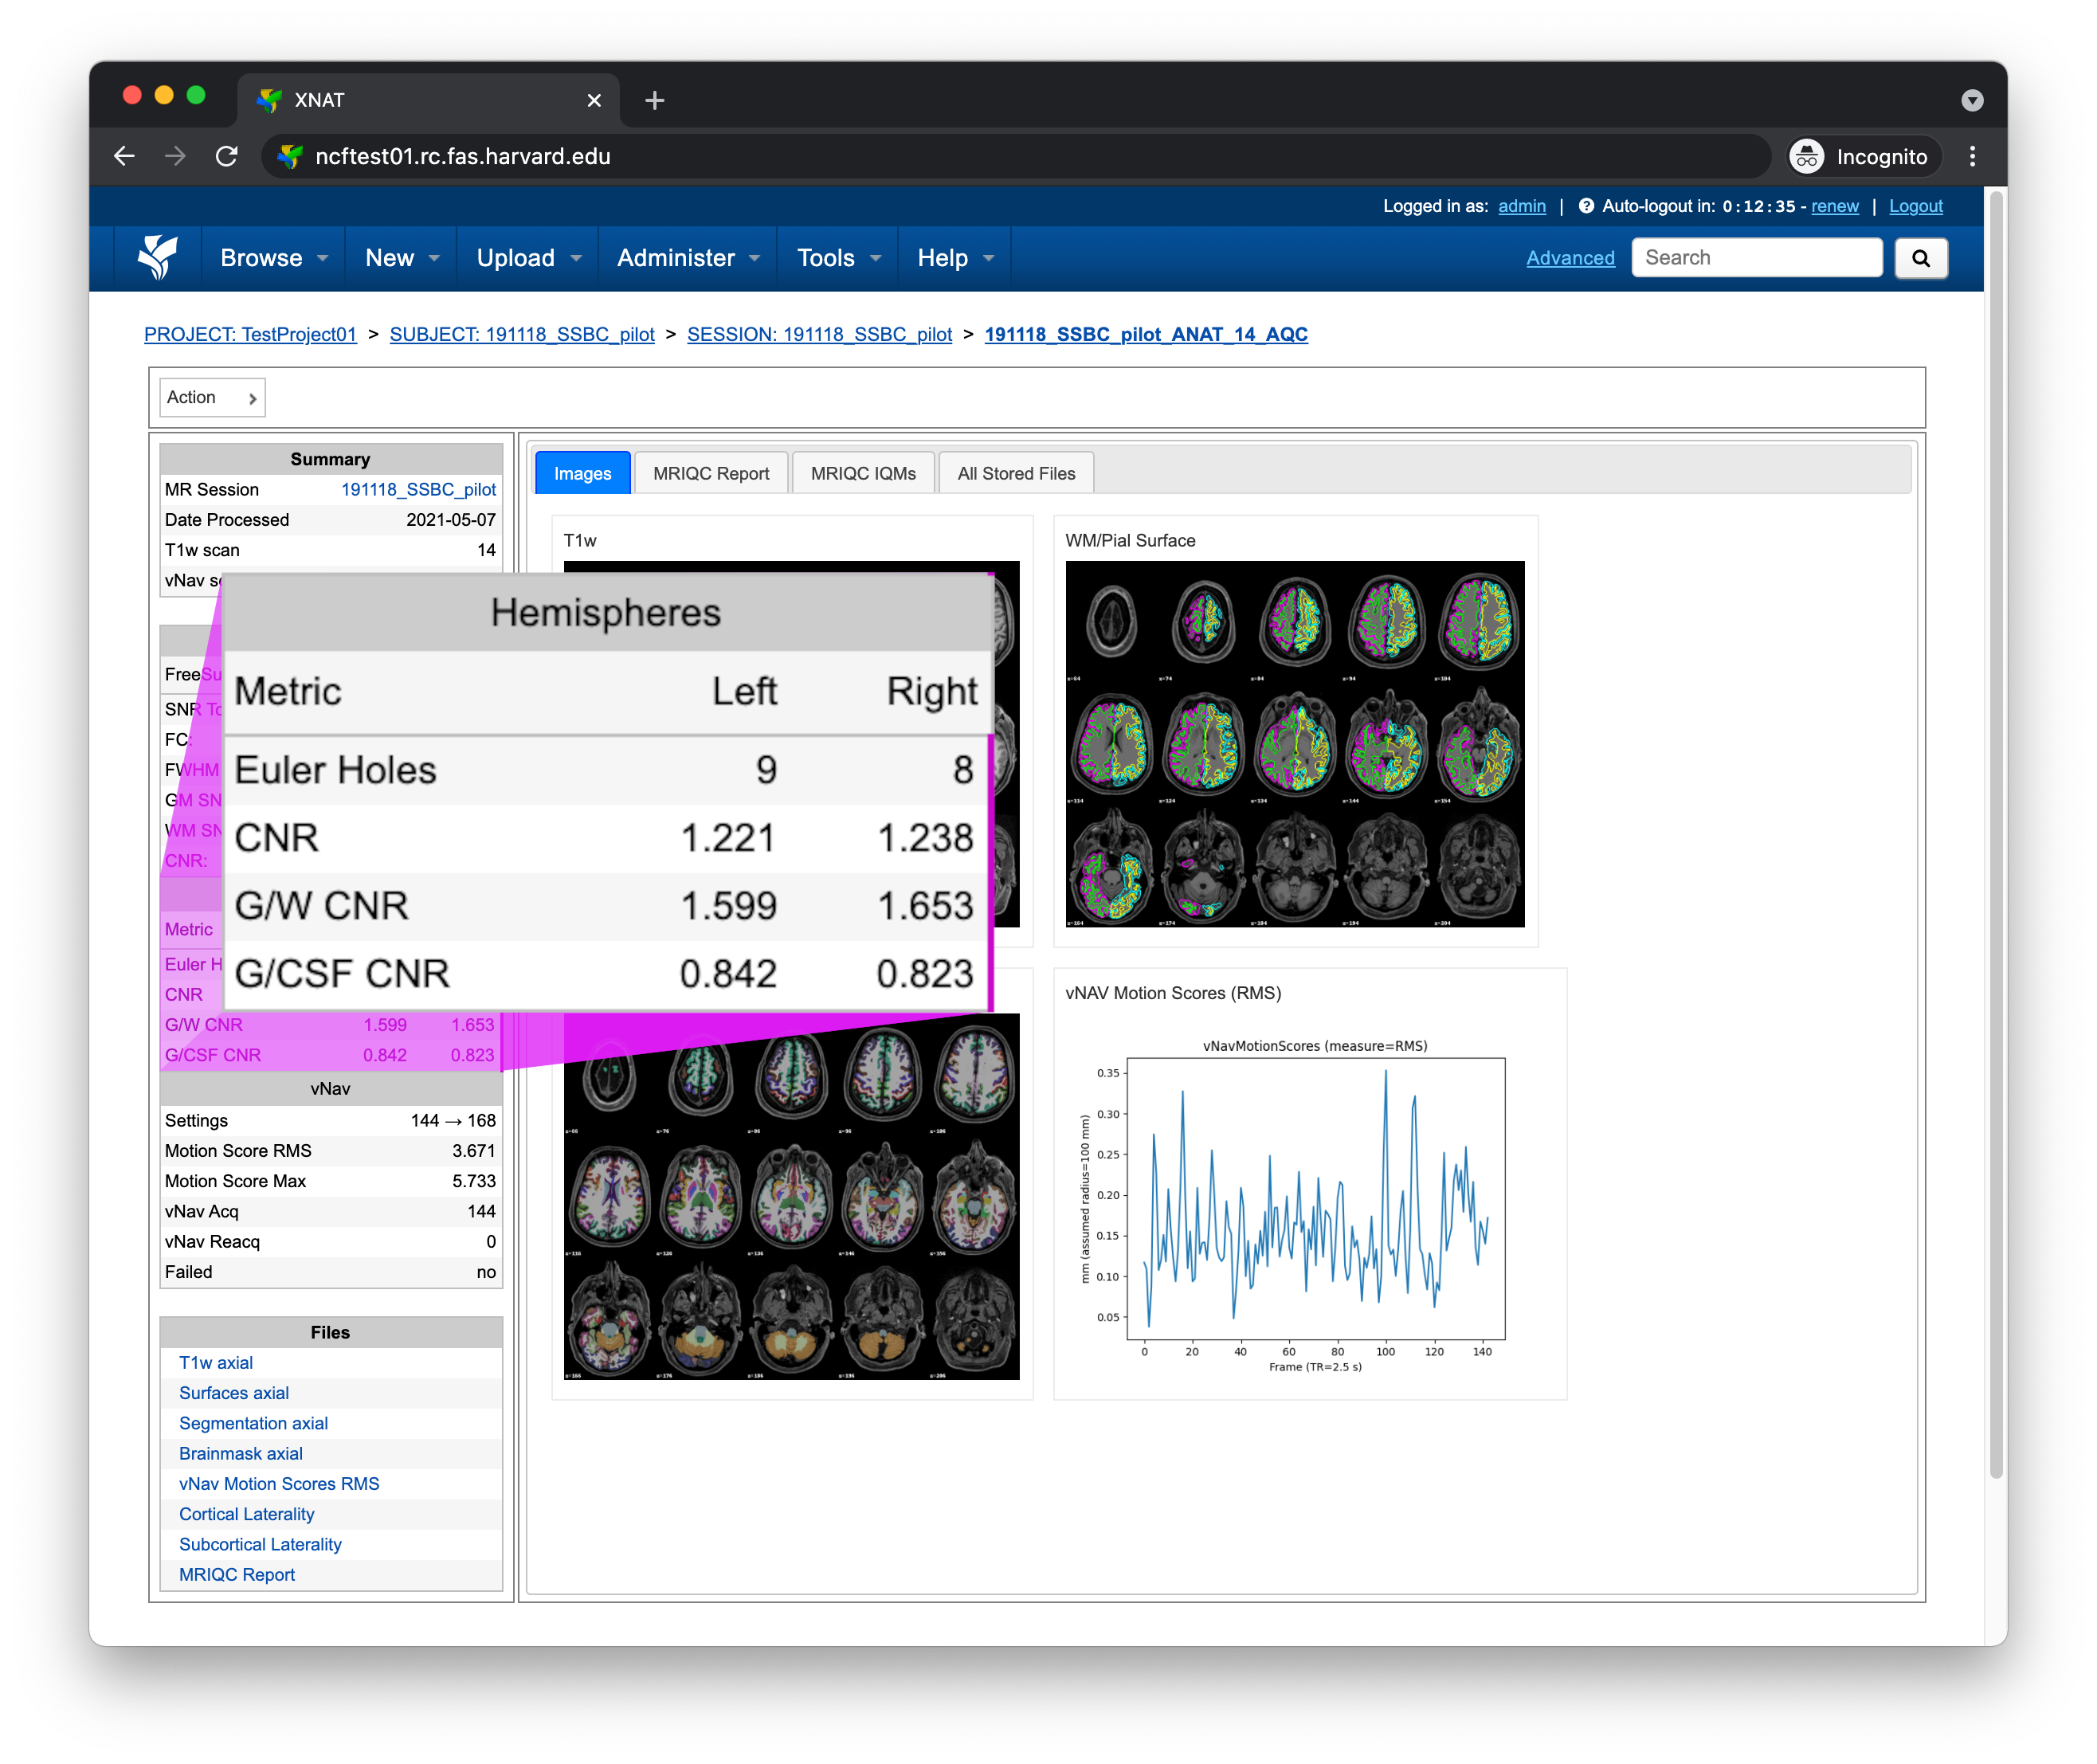
Task: Click in the Search input field
Action: coord(1756,258)
